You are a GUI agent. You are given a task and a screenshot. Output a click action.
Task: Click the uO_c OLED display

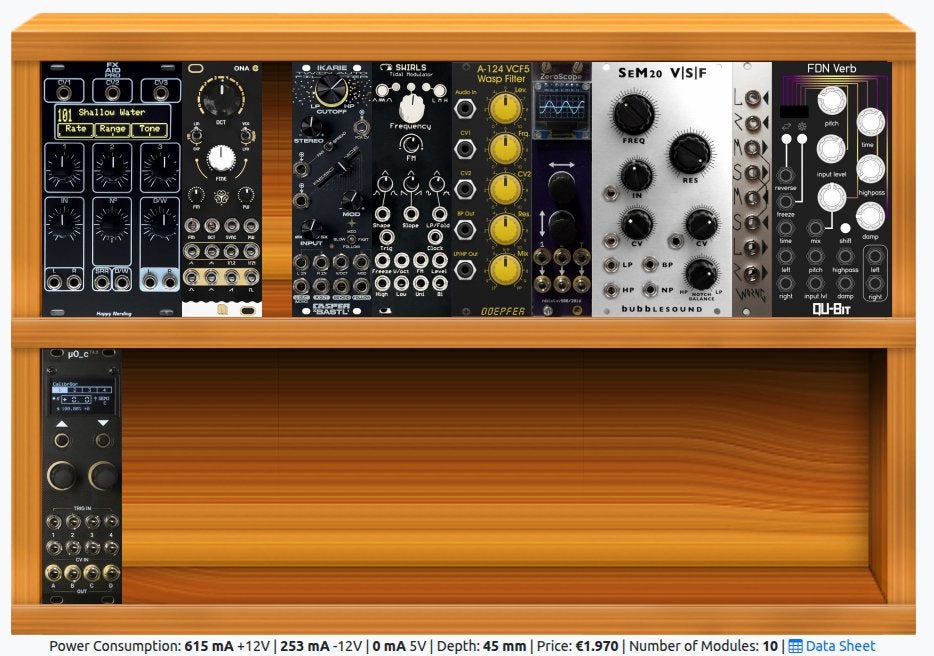tap(82, 396)
